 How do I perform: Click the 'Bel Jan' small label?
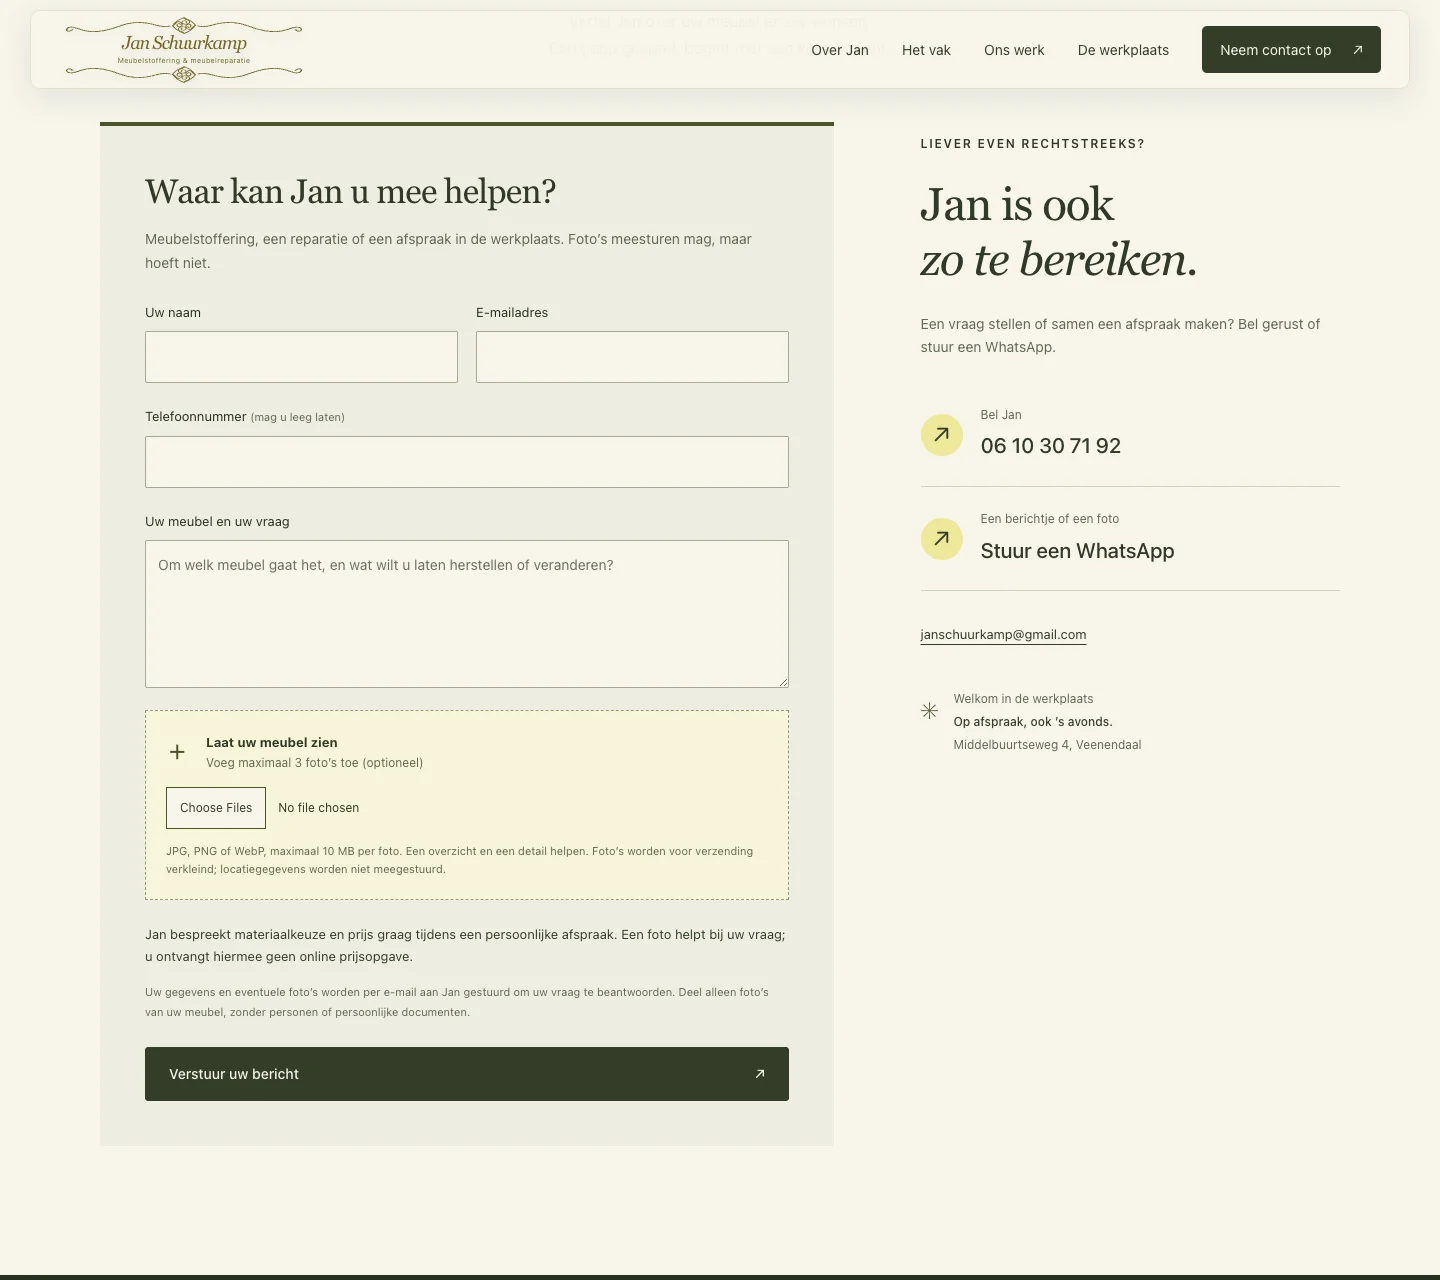[1001, 415]
